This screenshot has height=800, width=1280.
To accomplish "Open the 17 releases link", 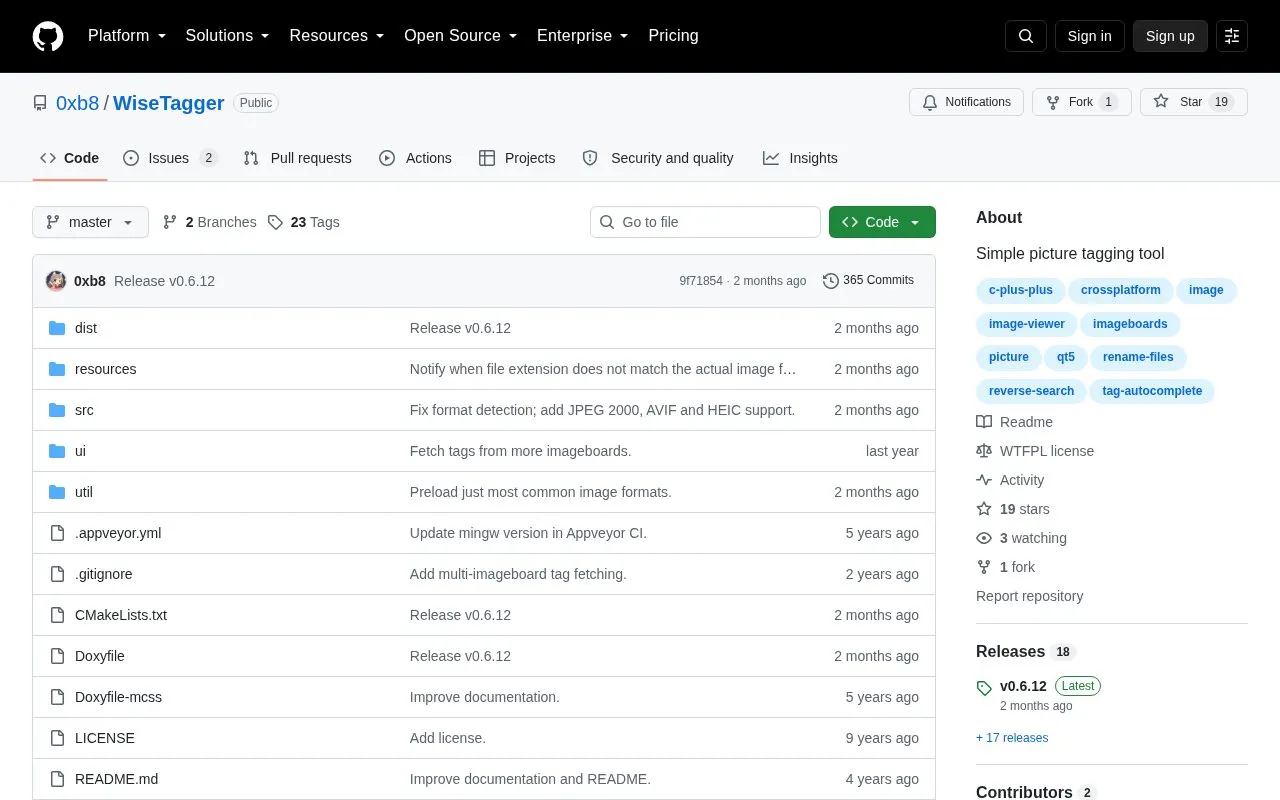I will point(1012,738).
